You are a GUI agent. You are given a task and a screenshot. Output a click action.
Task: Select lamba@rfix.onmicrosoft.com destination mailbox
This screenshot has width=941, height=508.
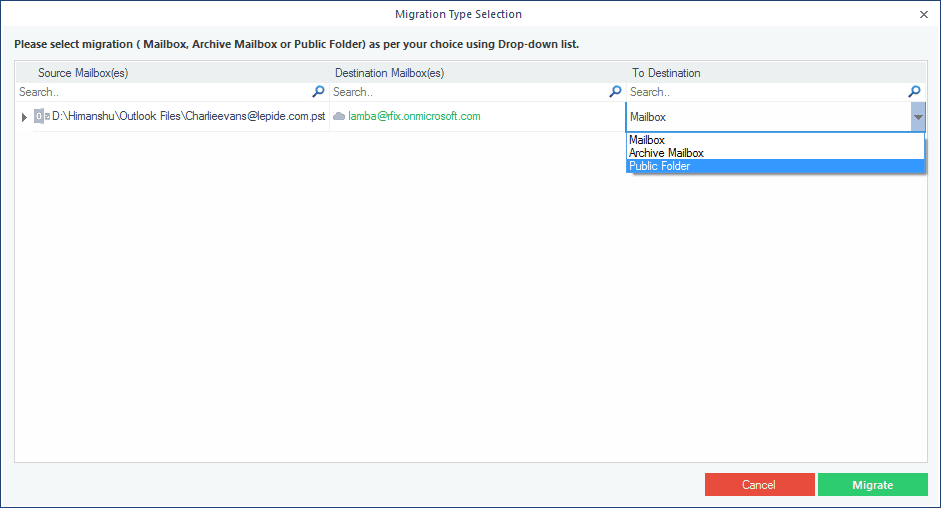click(414, 116)
